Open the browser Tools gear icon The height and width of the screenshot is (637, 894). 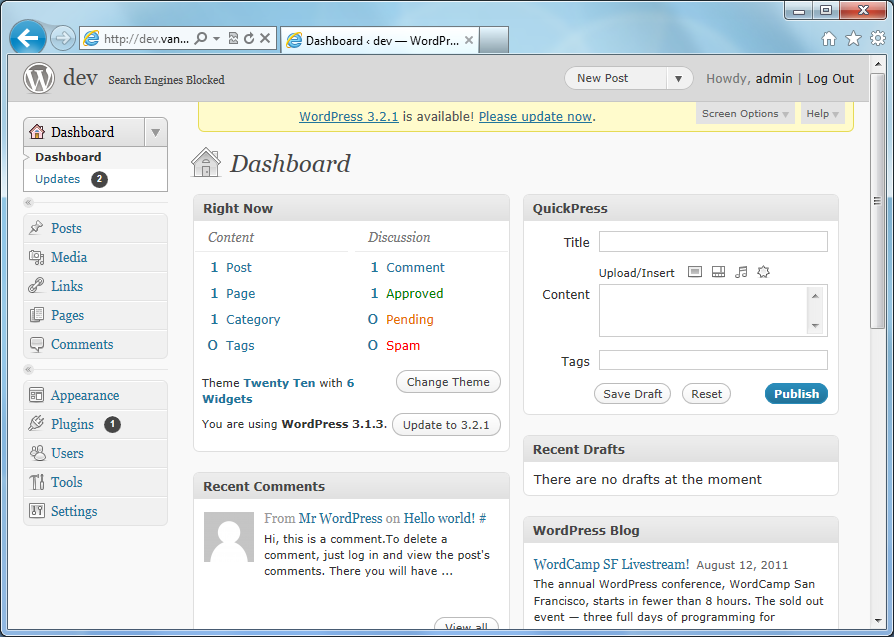(x=878, y=38)
